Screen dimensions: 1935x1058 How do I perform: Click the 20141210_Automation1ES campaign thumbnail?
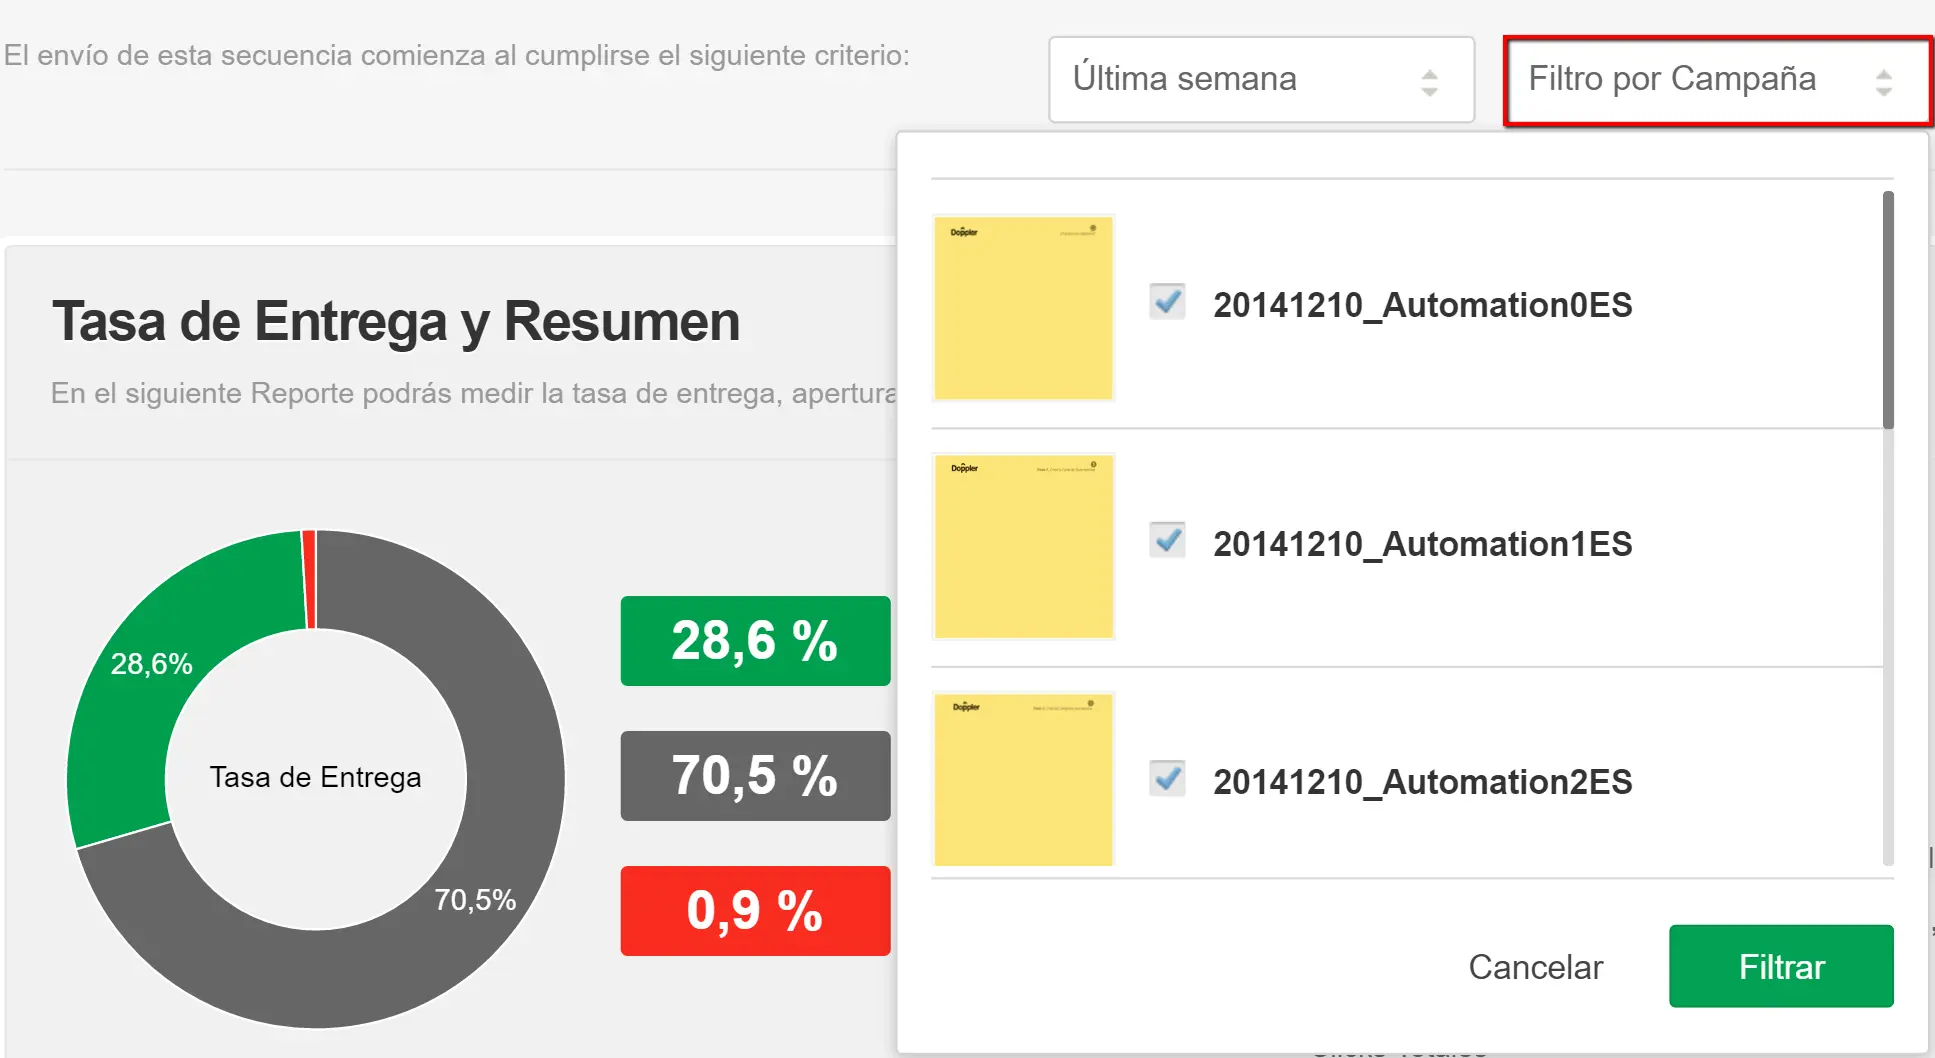[x=1023, y=546]
